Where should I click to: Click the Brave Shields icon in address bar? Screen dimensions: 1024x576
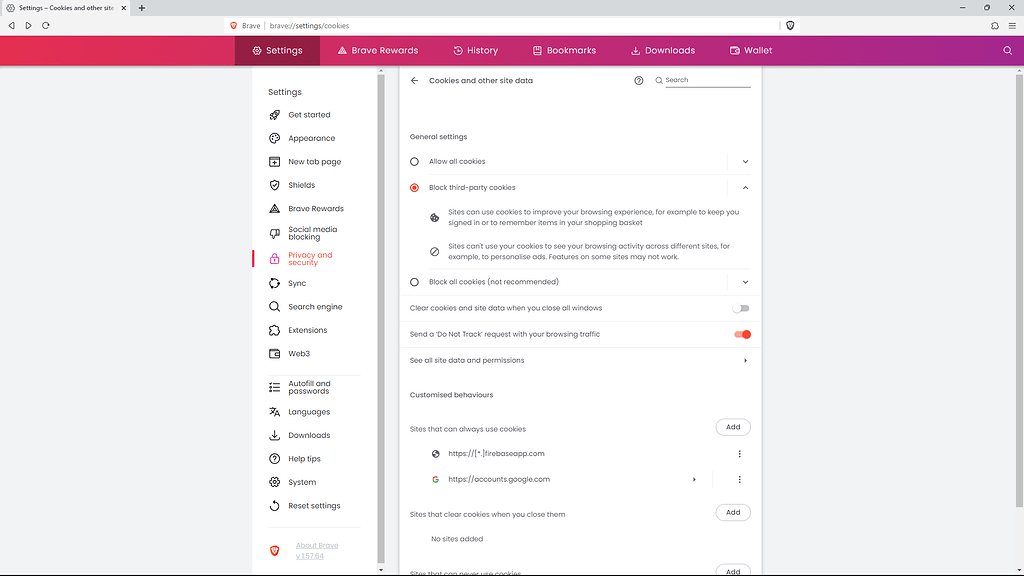point(789,25)
